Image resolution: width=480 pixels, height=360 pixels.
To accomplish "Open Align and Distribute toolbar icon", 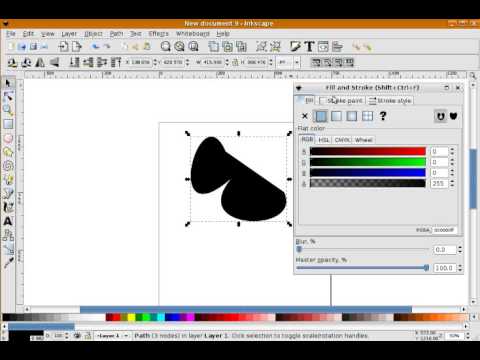I will tap(337, 47).
